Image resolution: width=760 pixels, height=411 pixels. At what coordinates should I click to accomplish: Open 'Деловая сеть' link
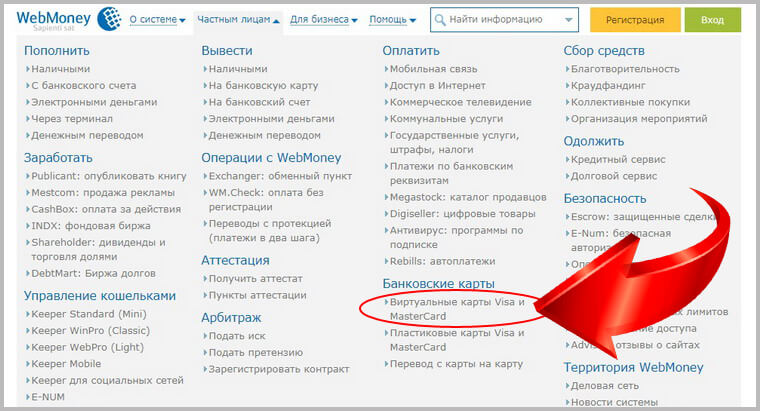point(604,386)
